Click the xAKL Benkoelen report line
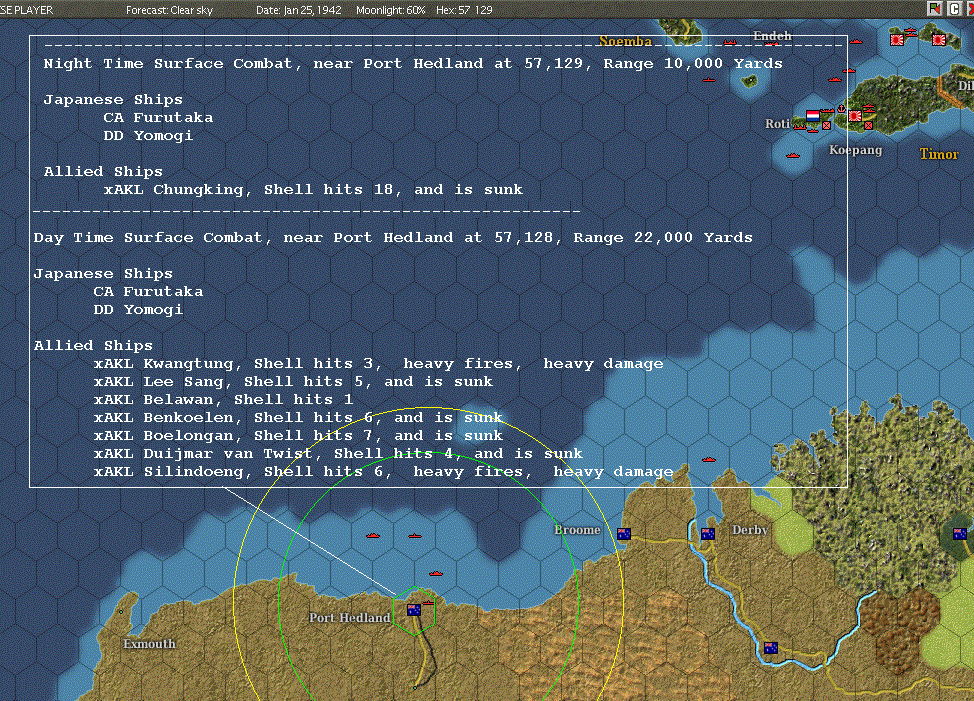Viewport: 974px width, 701px height. (298, 417)
